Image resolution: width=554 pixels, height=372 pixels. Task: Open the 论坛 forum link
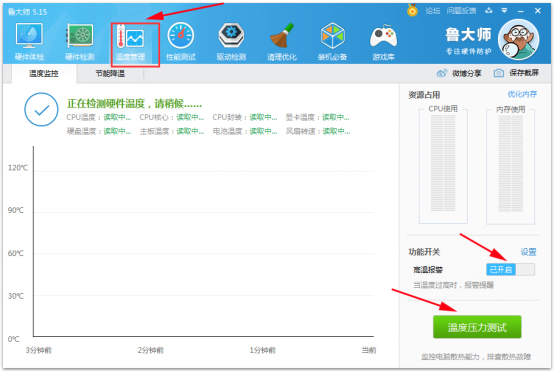(x=432, y=11)
